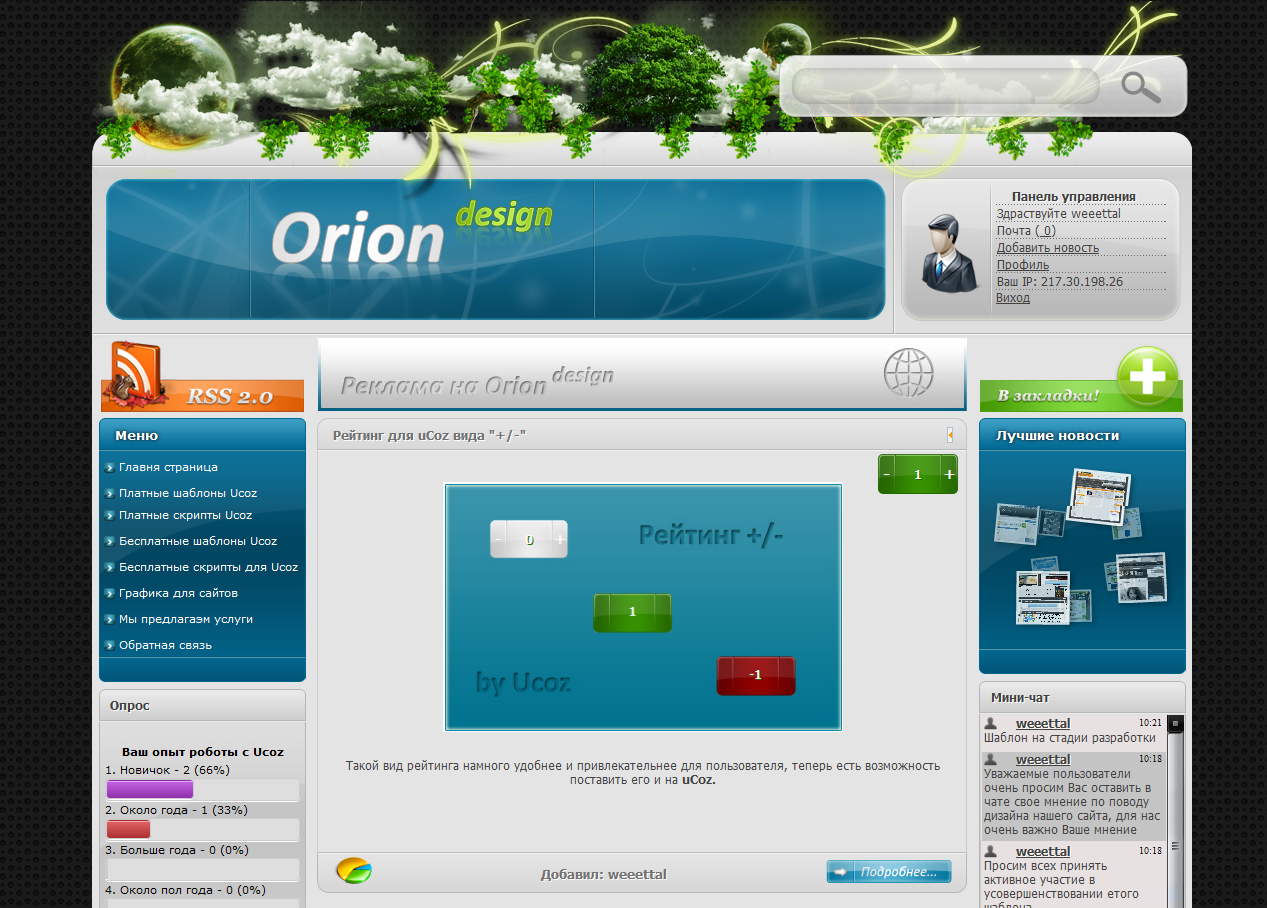Click the 10:21 chat timestamp

[x=1150, y=722]
